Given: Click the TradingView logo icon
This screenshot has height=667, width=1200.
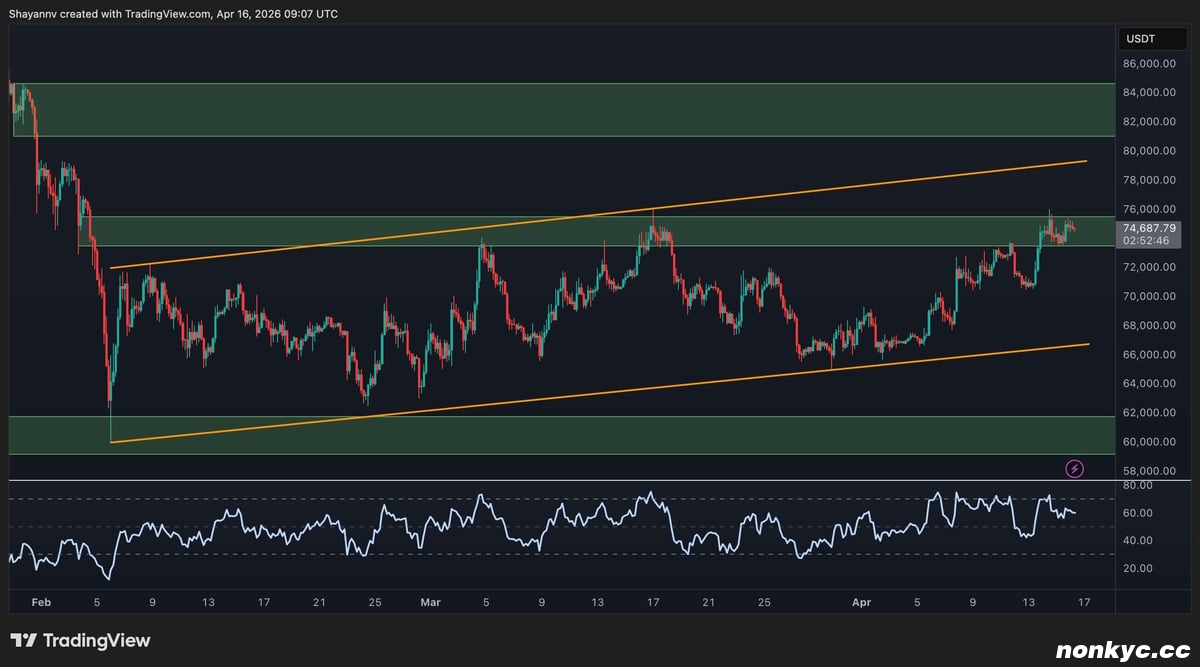Looking at the screenshot, I should 24,641.
